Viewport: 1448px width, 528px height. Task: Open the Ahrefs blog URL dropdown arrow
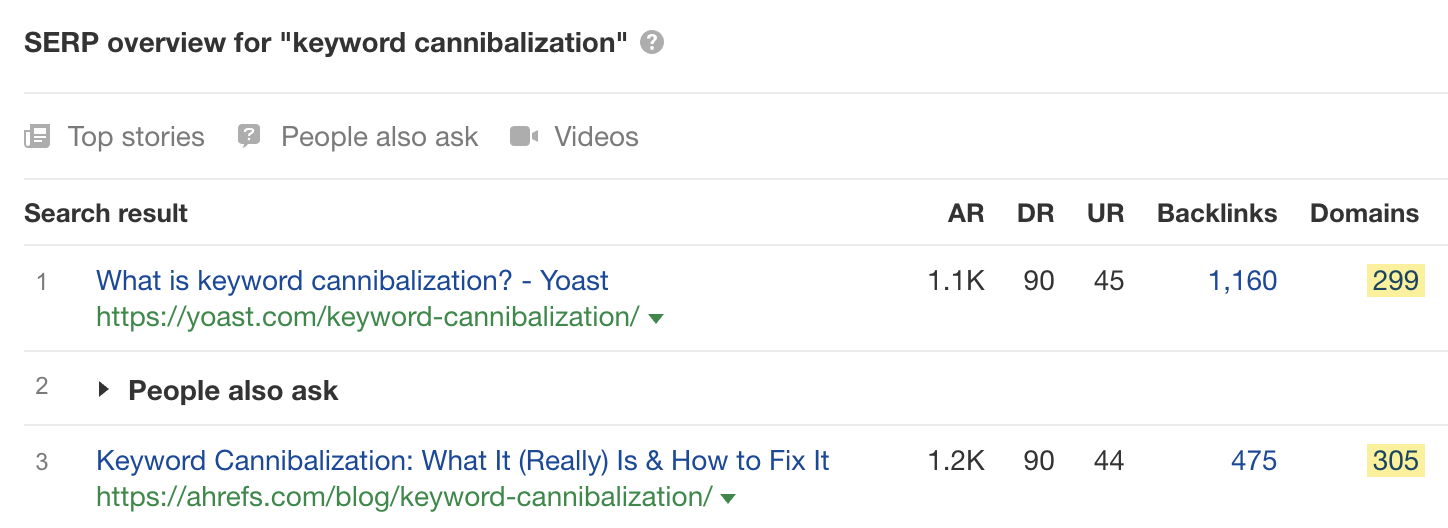[x=728, y=498]
